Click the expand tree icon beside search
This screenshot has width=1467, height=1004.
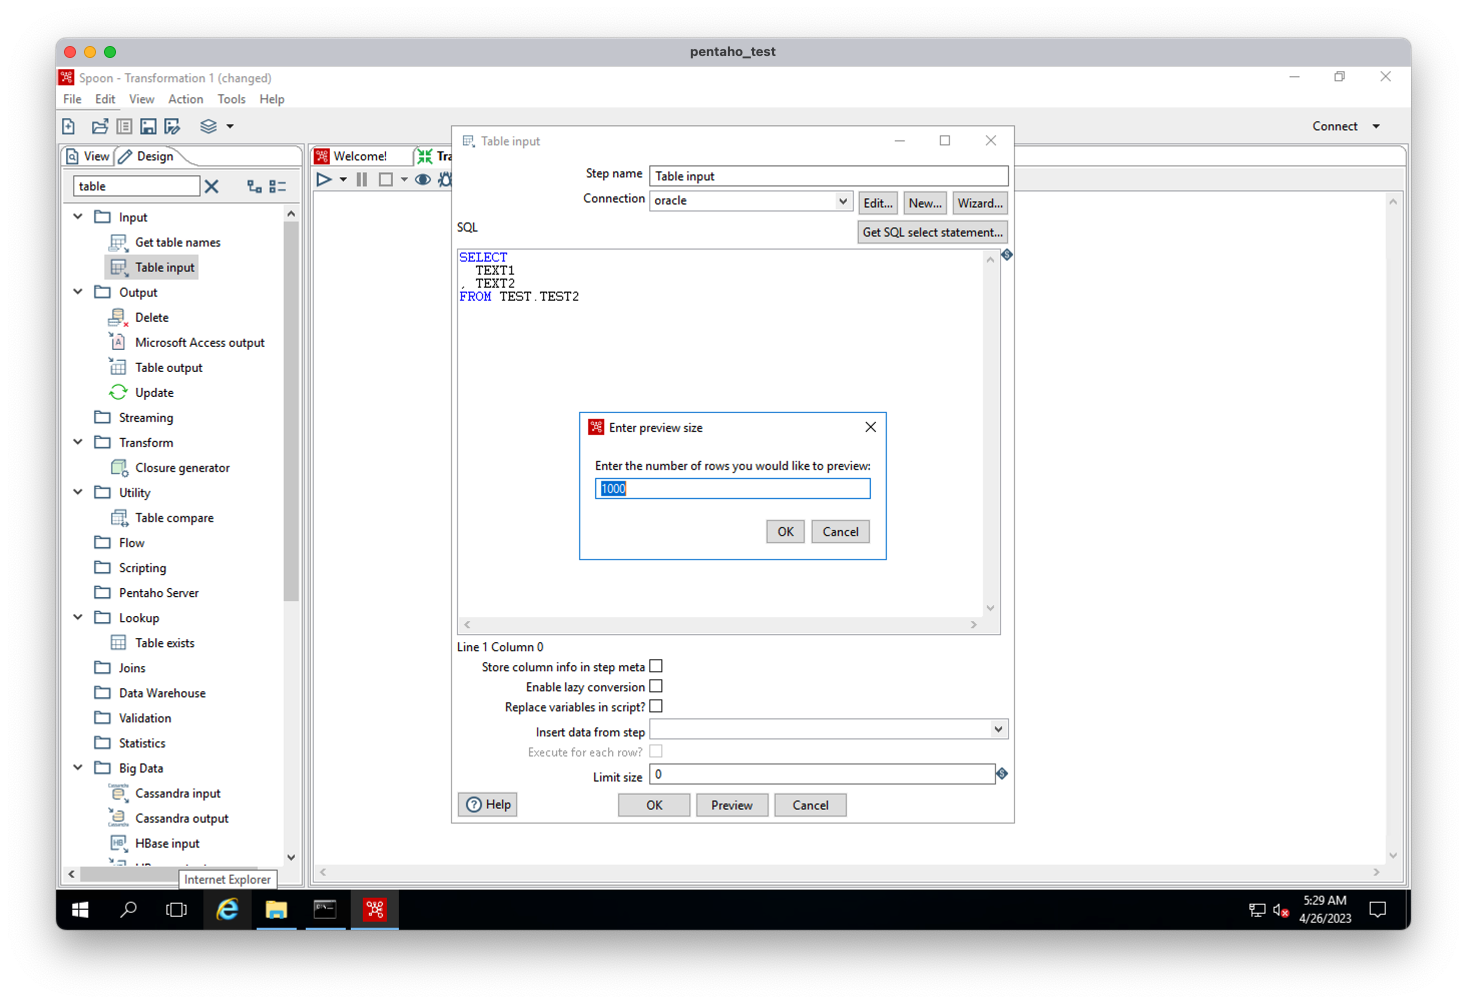click(x=254, y=186)
